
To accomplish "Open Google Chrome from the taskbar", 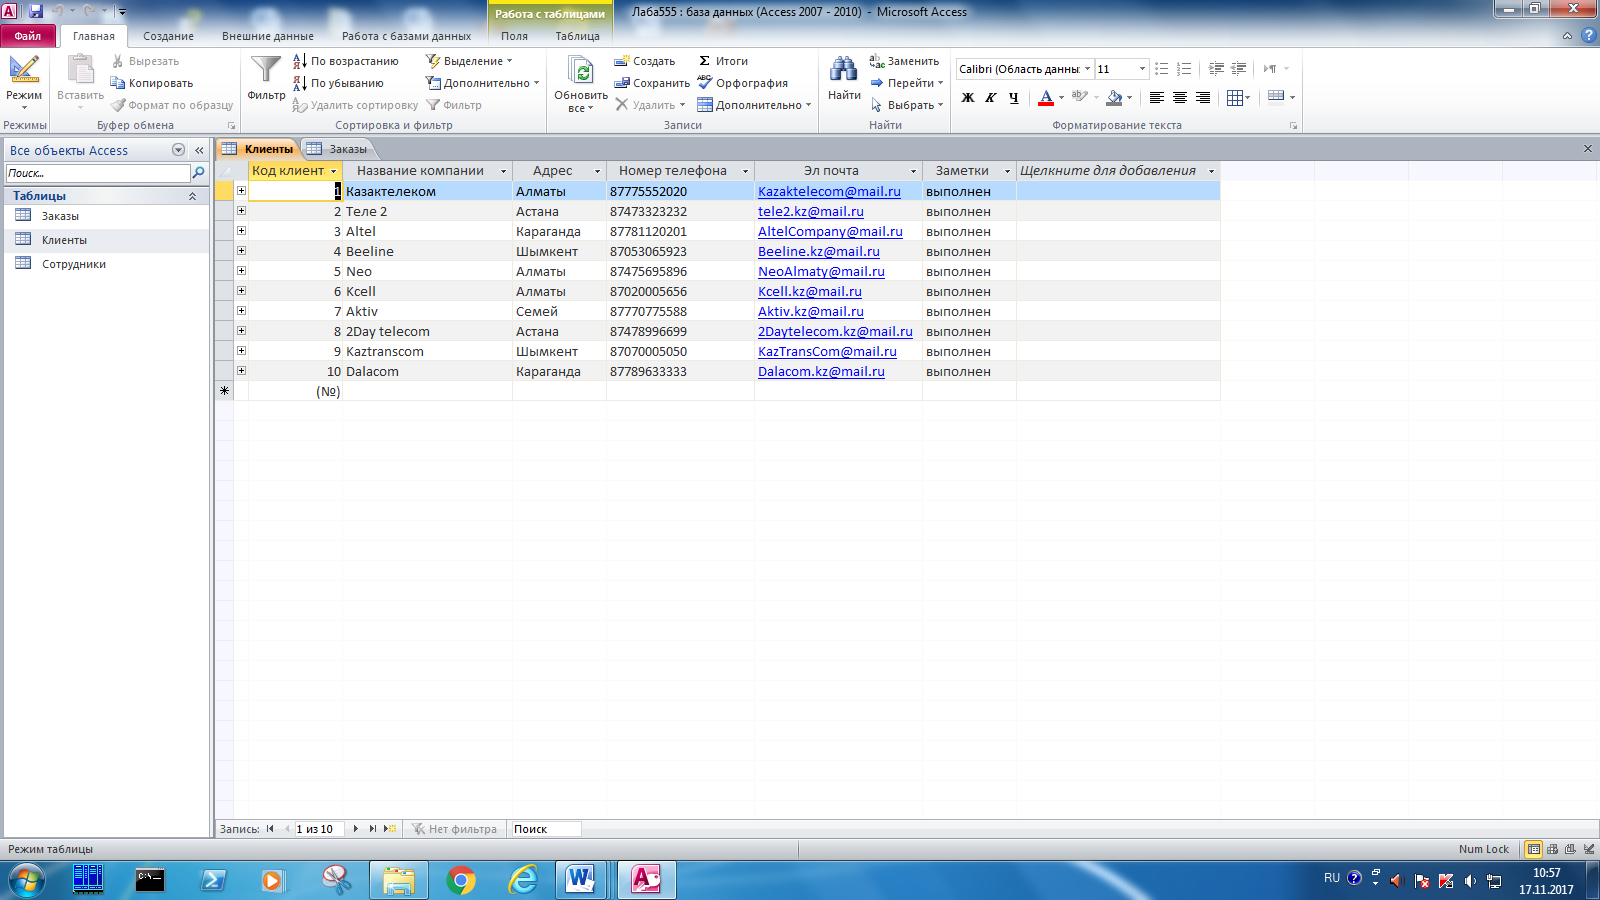I will [461, 880].
